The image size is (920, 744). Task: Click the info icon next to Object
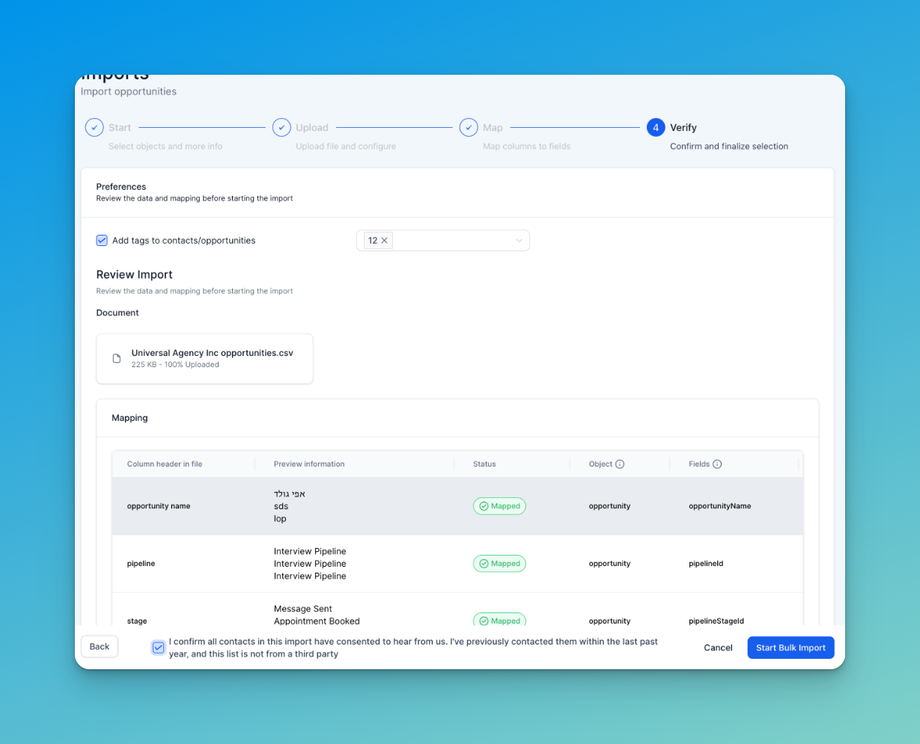(x=620, y=464)
